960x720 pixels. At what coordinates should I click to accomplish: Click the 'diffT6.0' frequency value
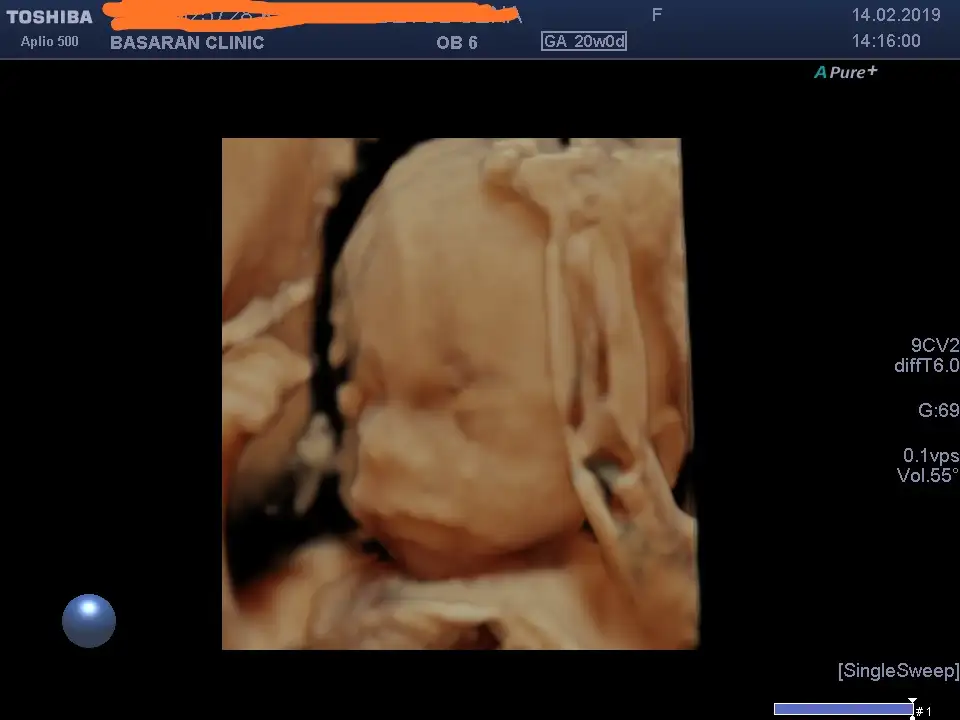tap(926, 366)
